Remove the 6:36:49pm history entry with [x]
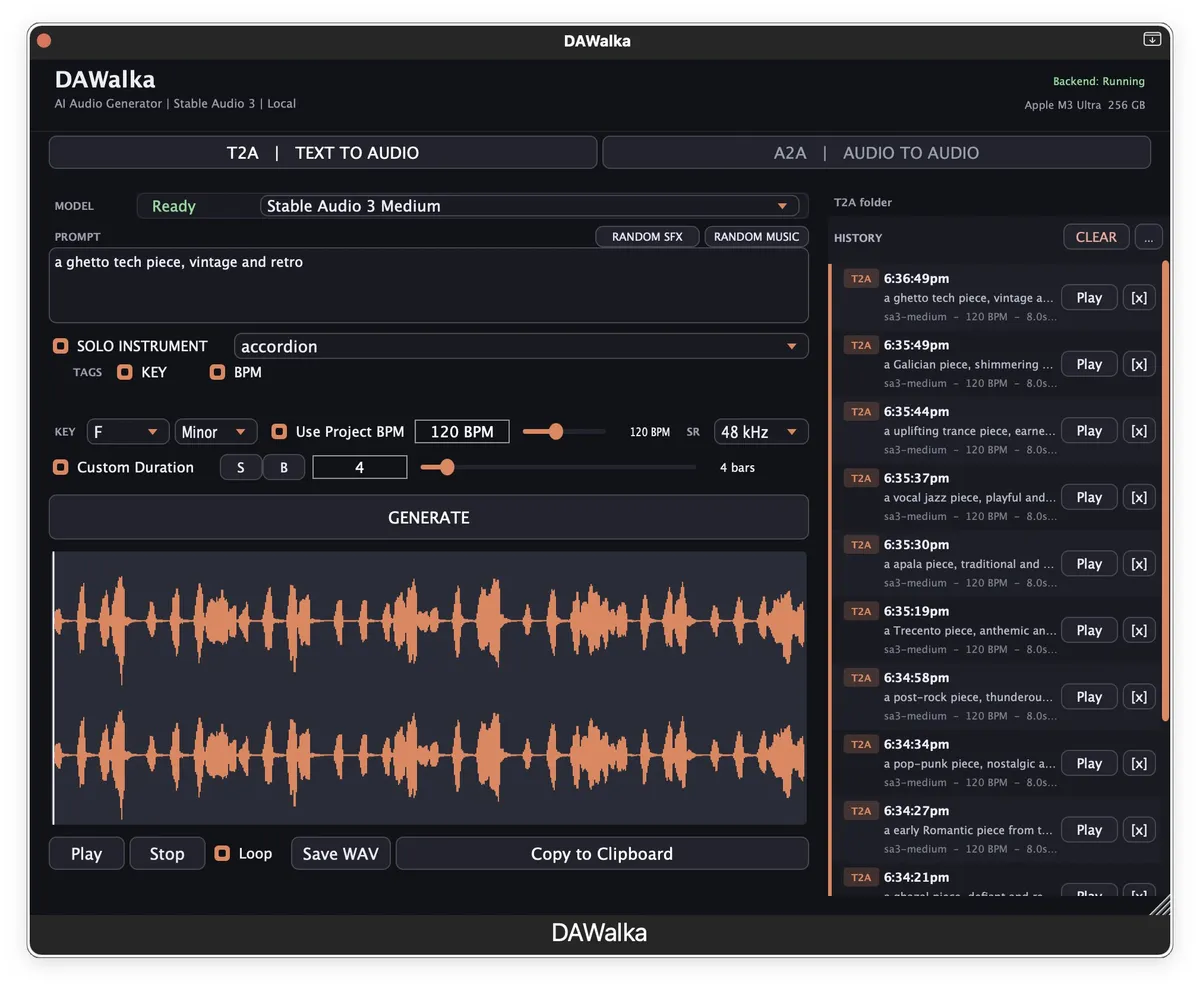 [1139, 297]
